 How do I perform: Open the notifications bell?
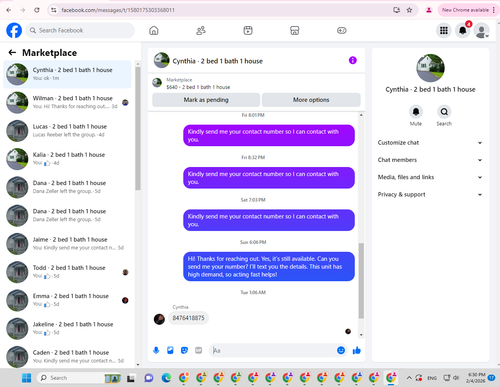[463, 31]
